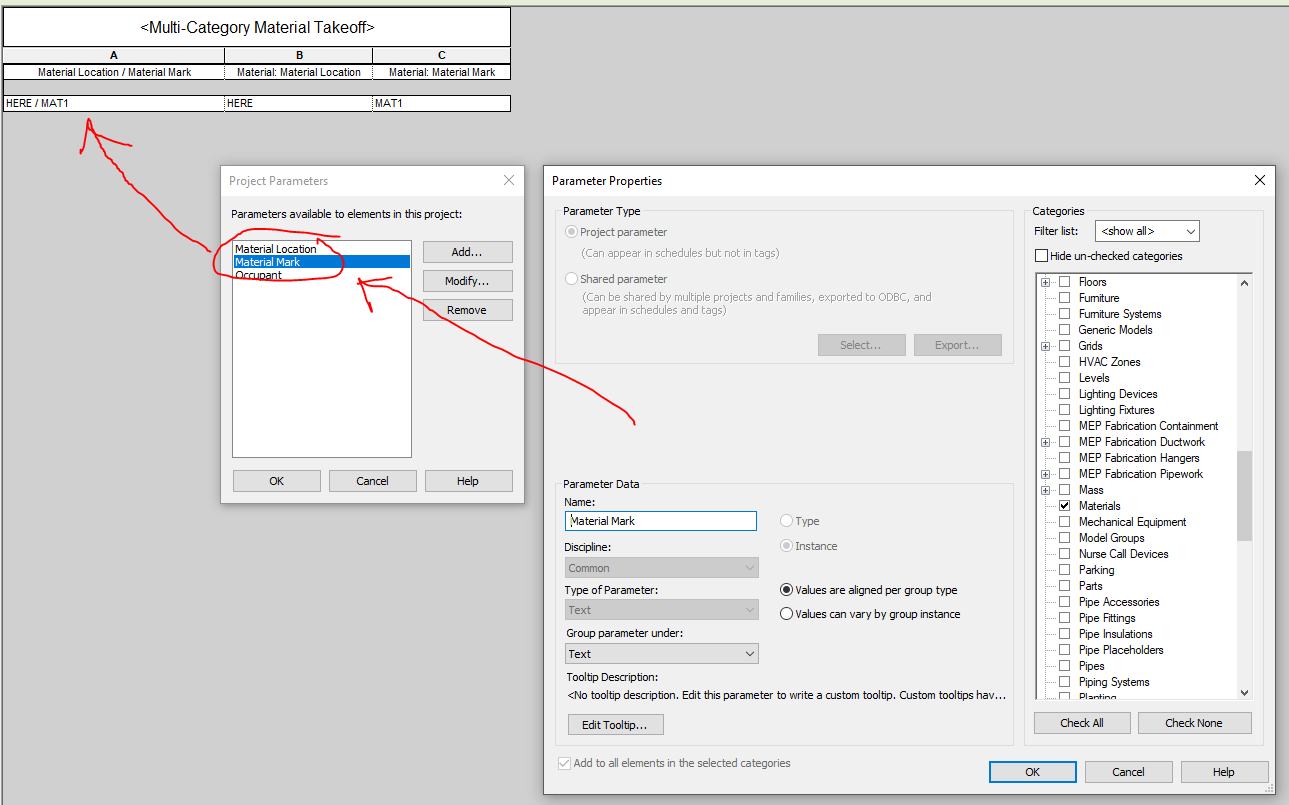Select the Occupant parameter
The height and width of the screenshot is (805, 1289).
point(259,275)
